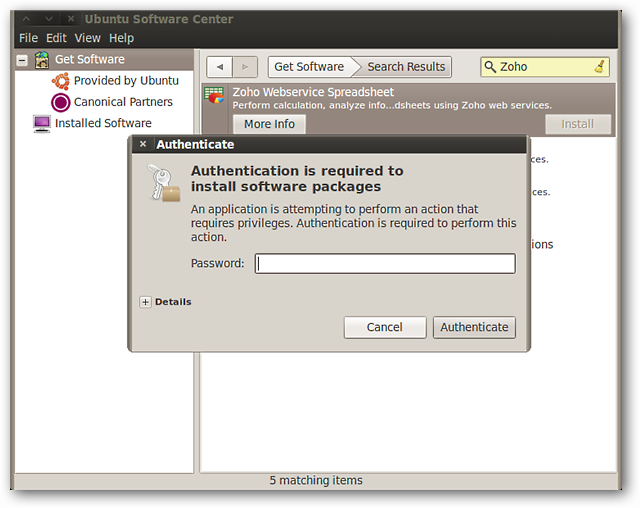This screenshot has height=508, width=640.
Task: Open the Edit menu
Action: coord(56,38)
